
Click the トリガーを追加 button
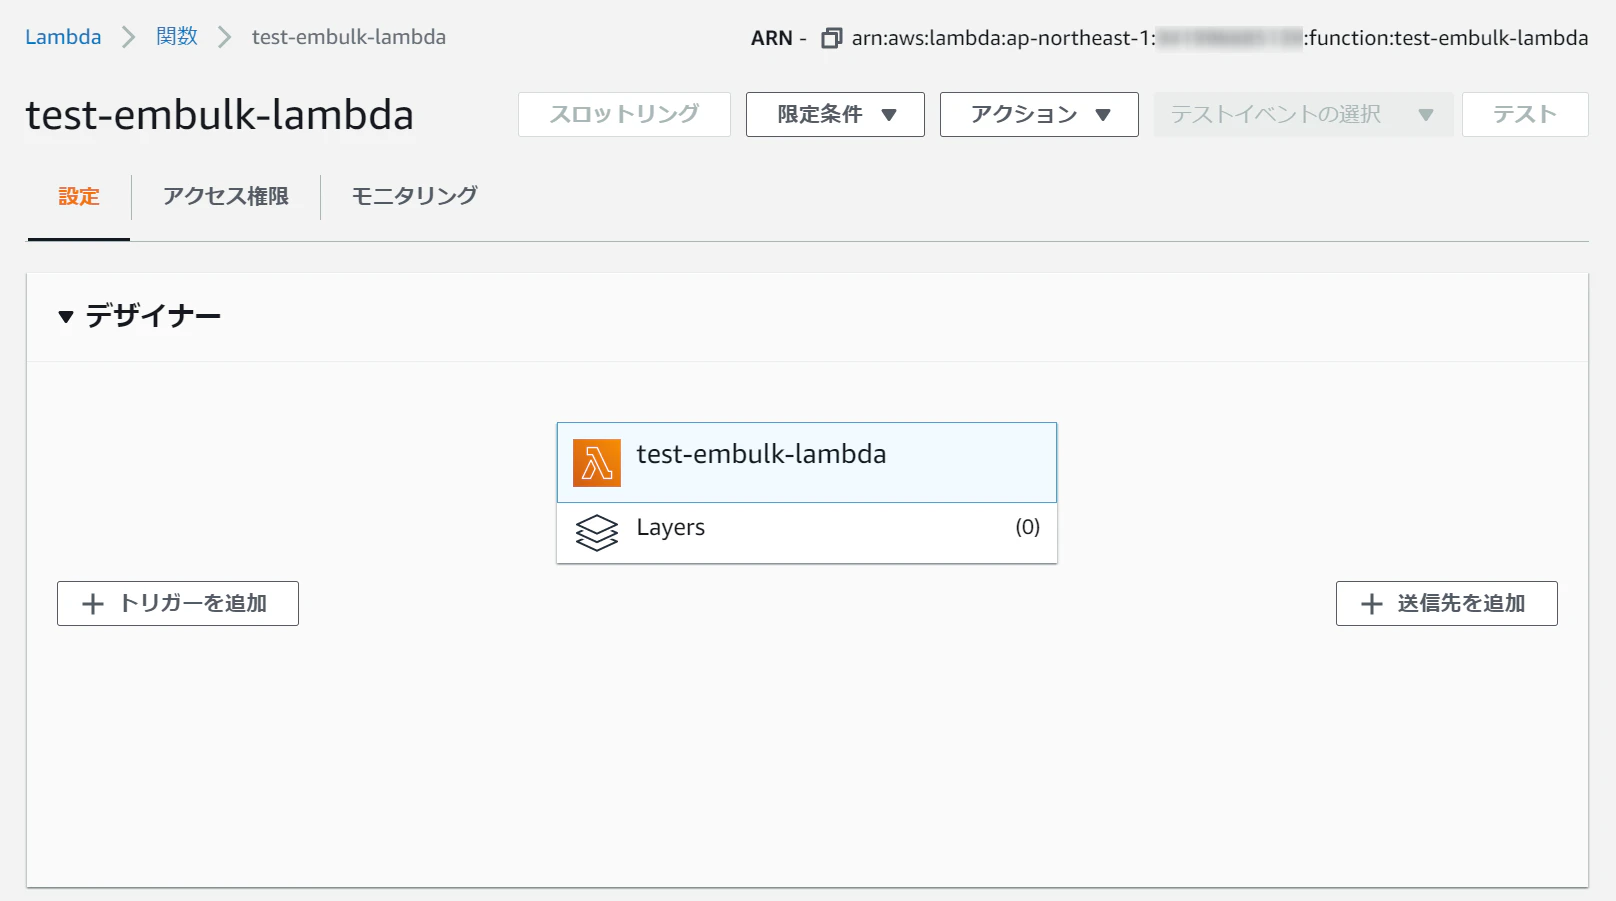pos(178,604)
